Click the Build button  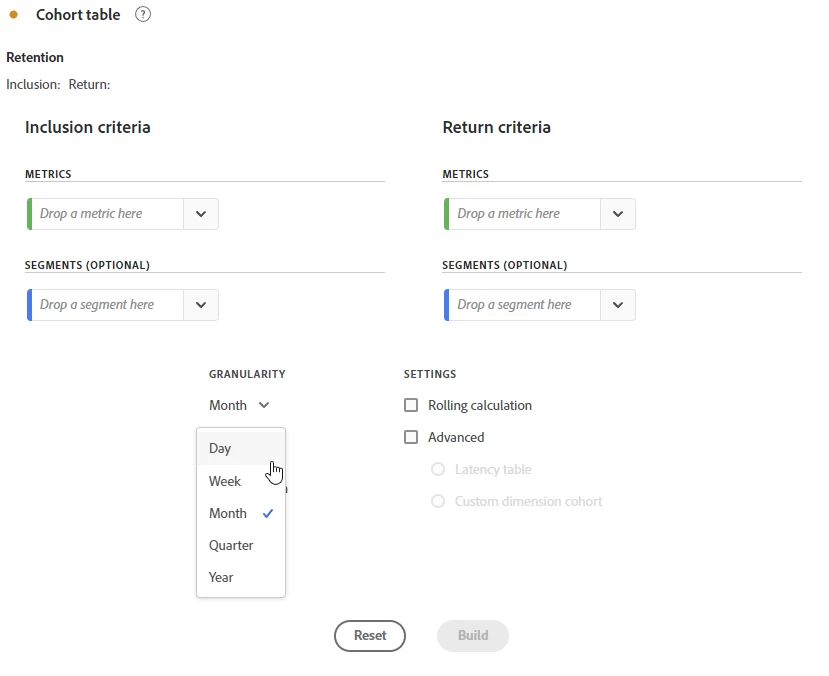coord(473,635)
